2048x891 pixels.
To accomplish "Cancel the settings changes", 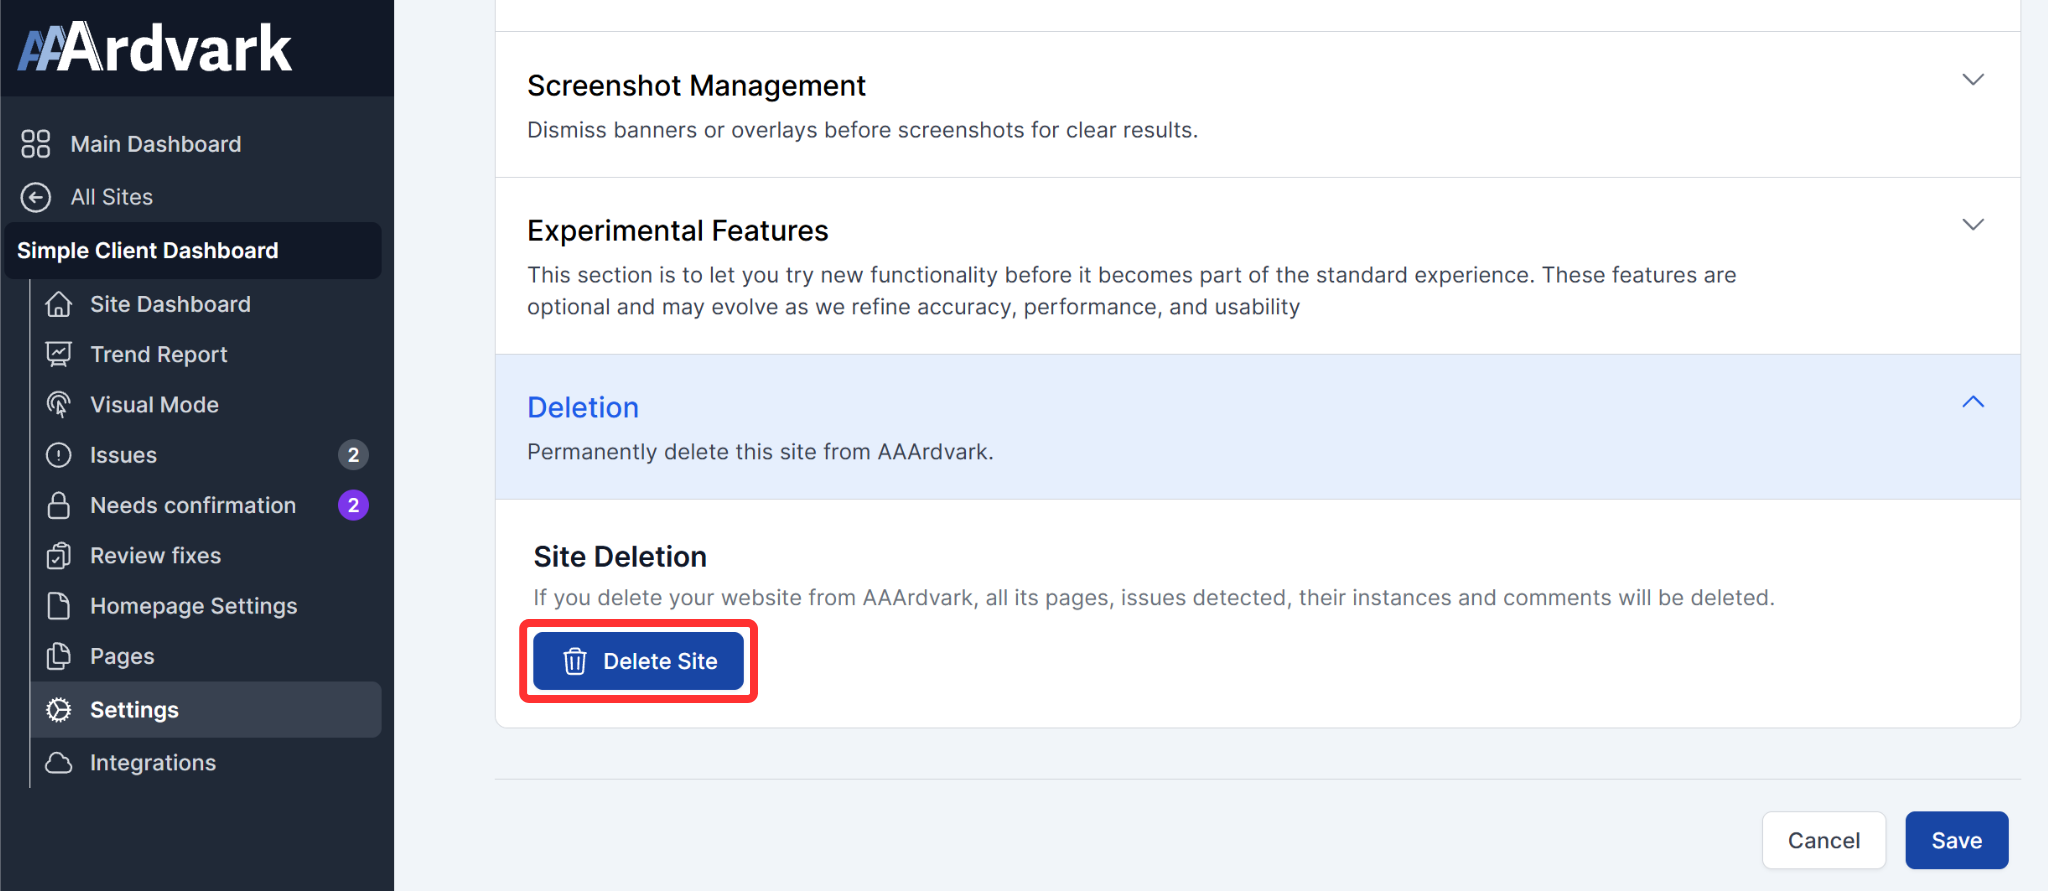I will [1823, 840].
